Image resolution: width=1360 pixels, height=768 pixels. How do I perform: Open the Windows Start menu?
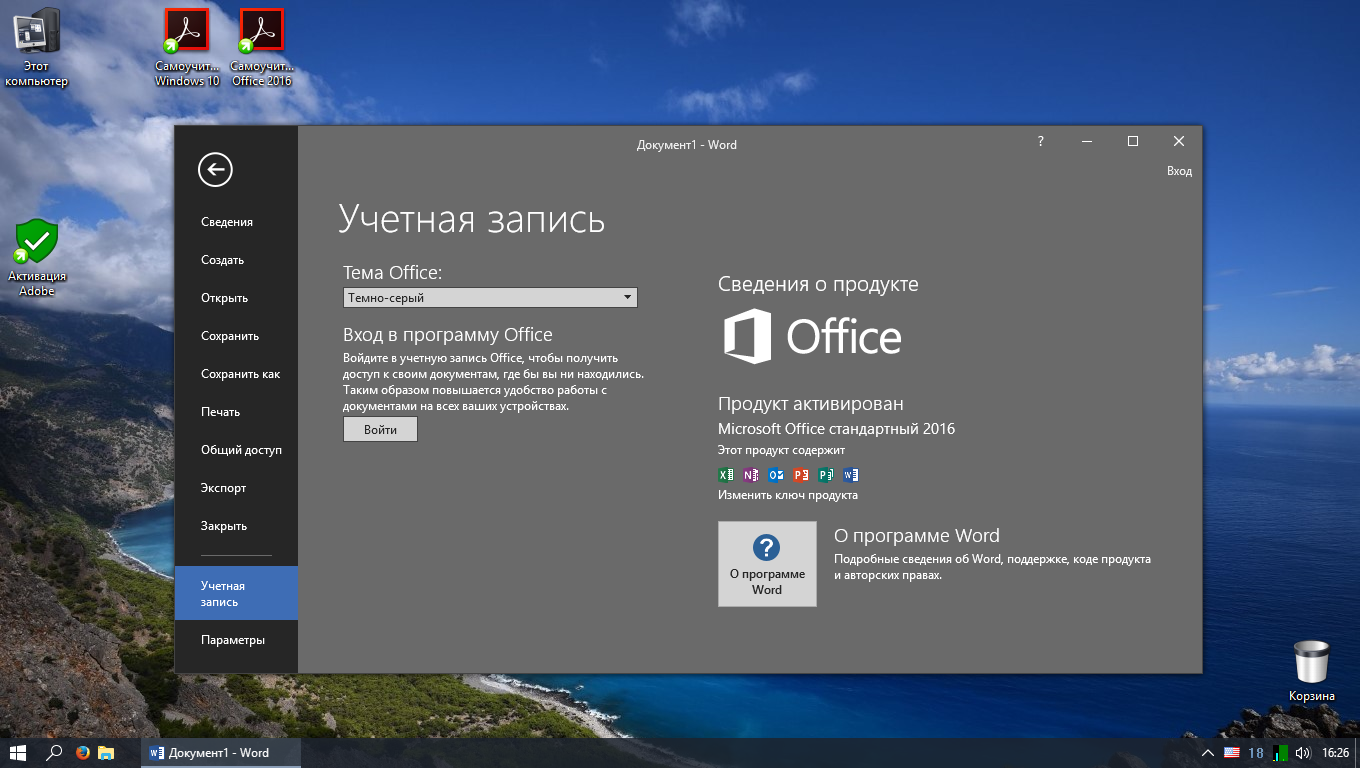[x=18, y=752]
